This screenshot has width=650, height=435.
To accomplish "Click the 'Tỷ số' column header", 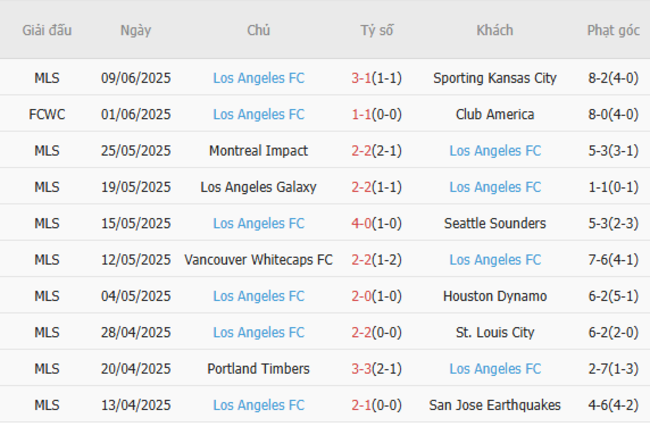I will tap(377, 30).
